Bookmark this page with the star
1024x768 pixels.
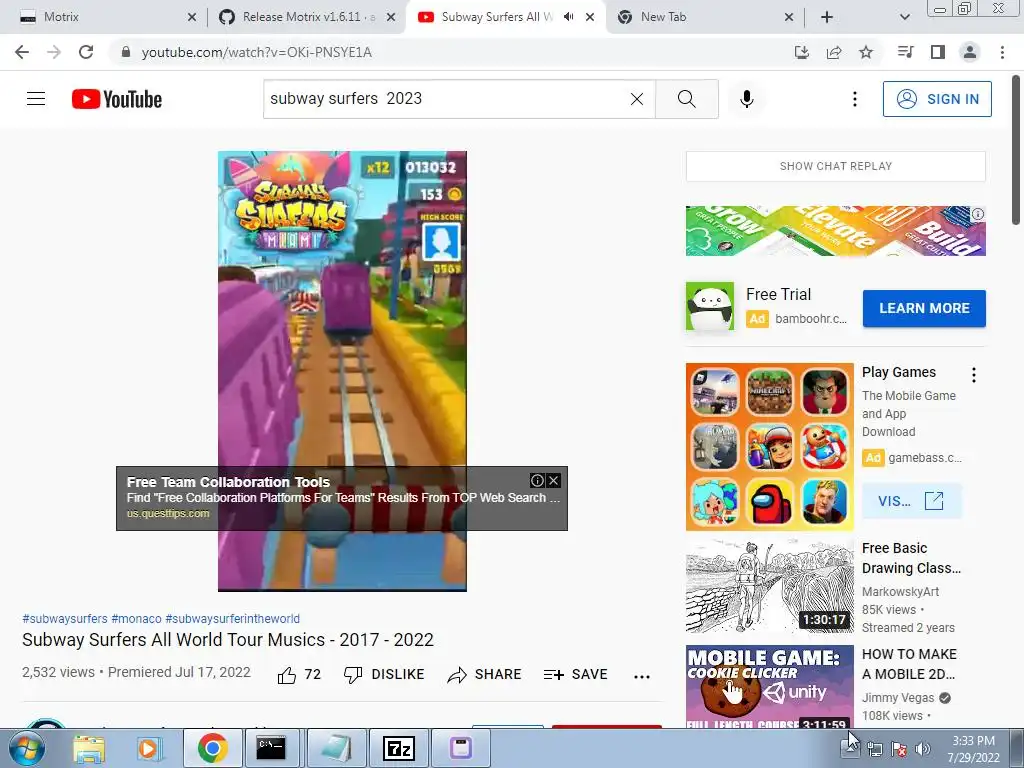click(x=866, y=52)
